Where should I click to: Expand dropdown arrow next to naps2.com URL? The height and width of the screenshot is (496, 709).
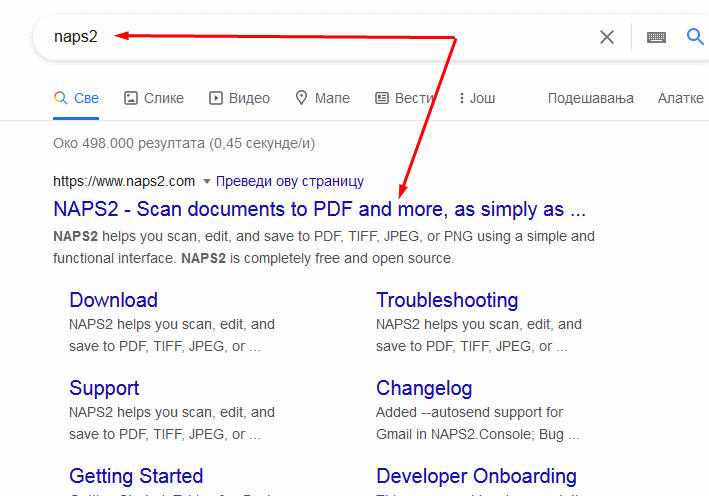coord(207,182)
